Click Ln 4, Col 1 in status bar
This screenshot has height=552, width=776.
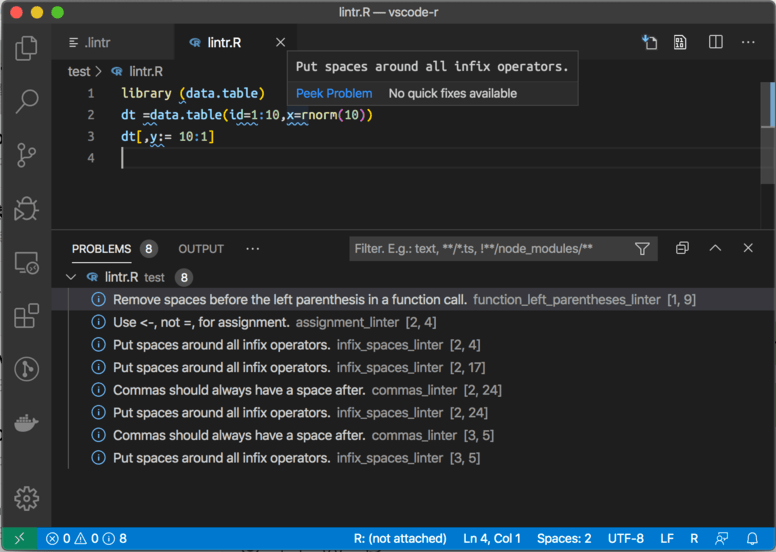click(x=492, y=539)
